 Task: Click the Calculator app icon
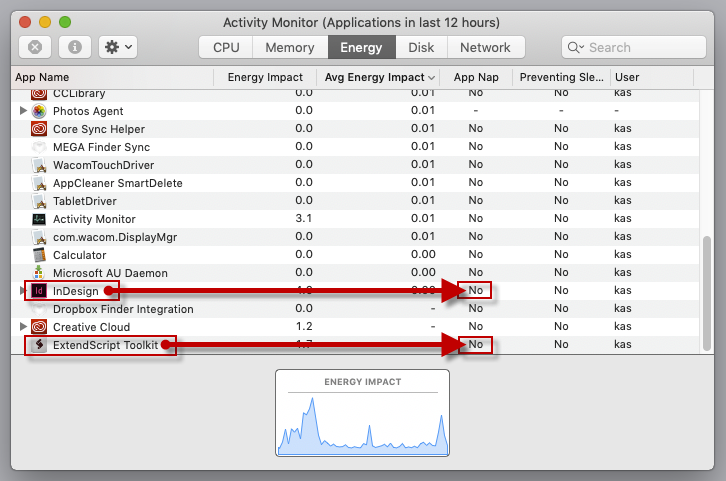(39, 255)
